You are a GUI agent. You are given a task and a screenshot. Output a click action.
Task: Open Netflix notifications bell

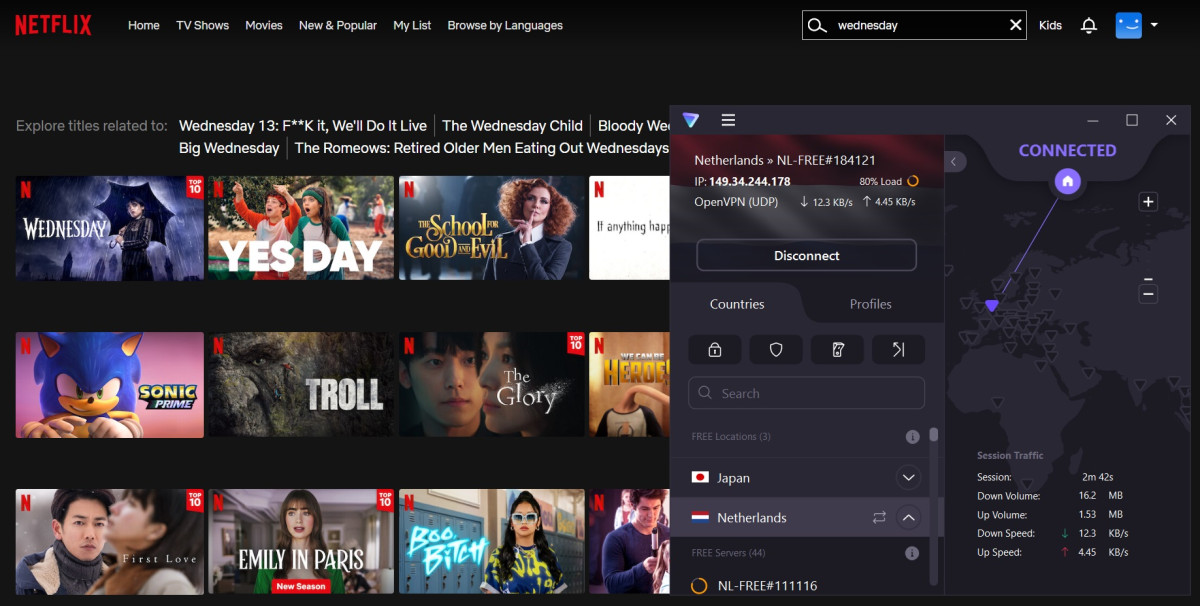tap(1089, 26)
